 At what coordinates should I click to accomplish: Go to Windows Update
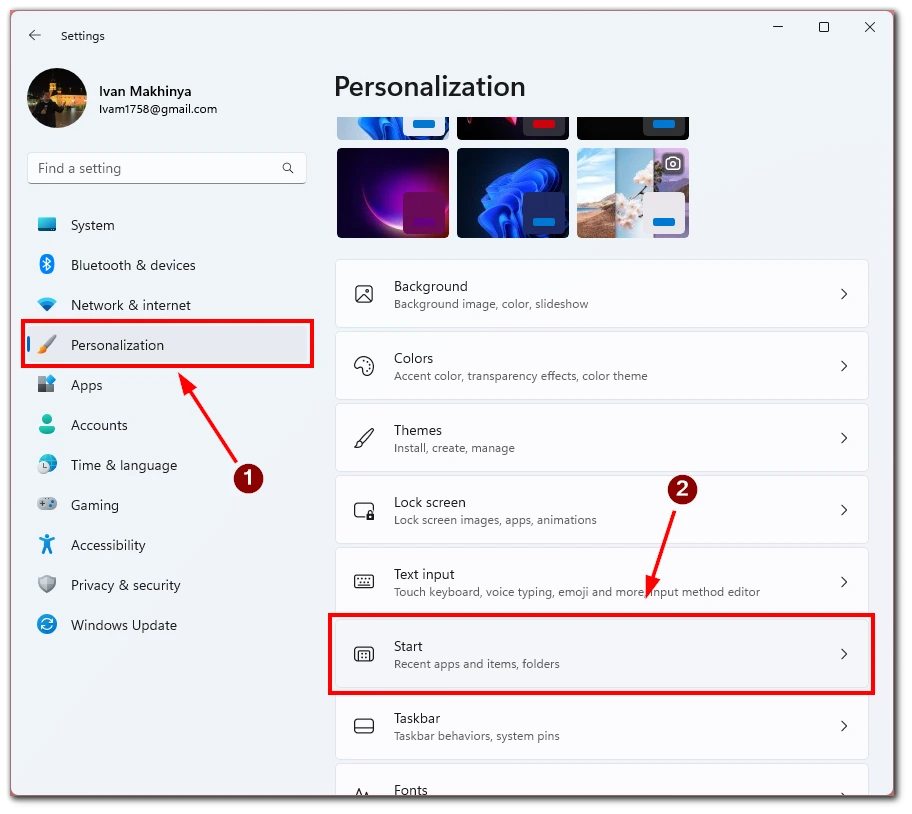click(167, 625)
